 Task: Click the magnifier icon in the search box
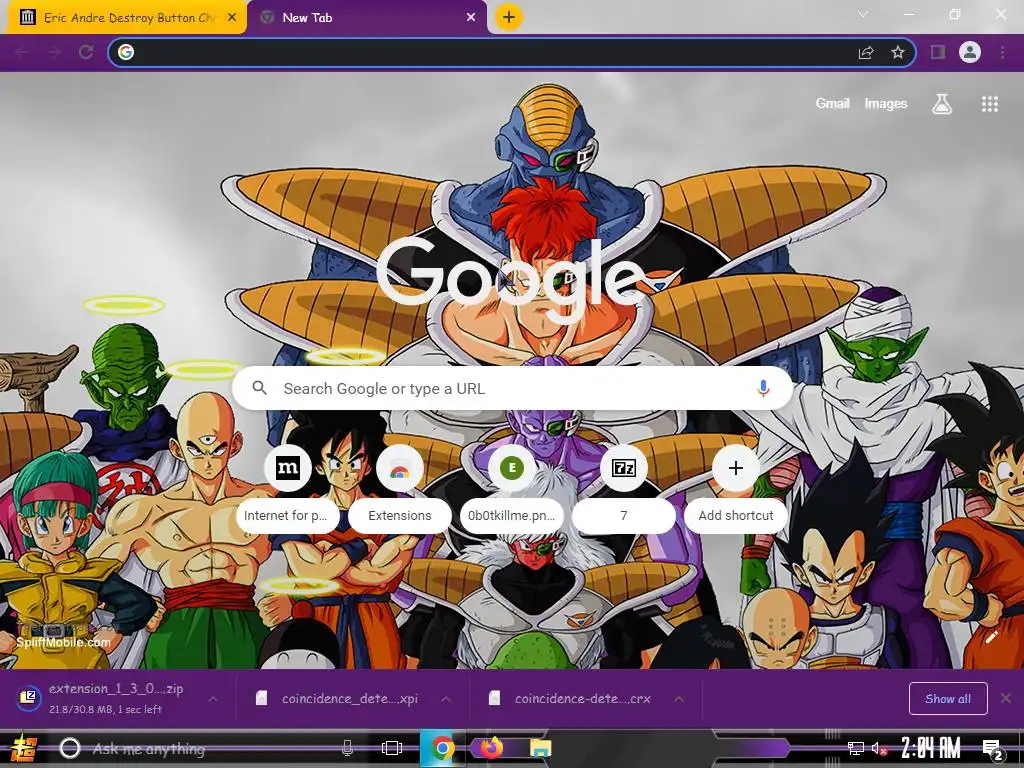[259, 388]
